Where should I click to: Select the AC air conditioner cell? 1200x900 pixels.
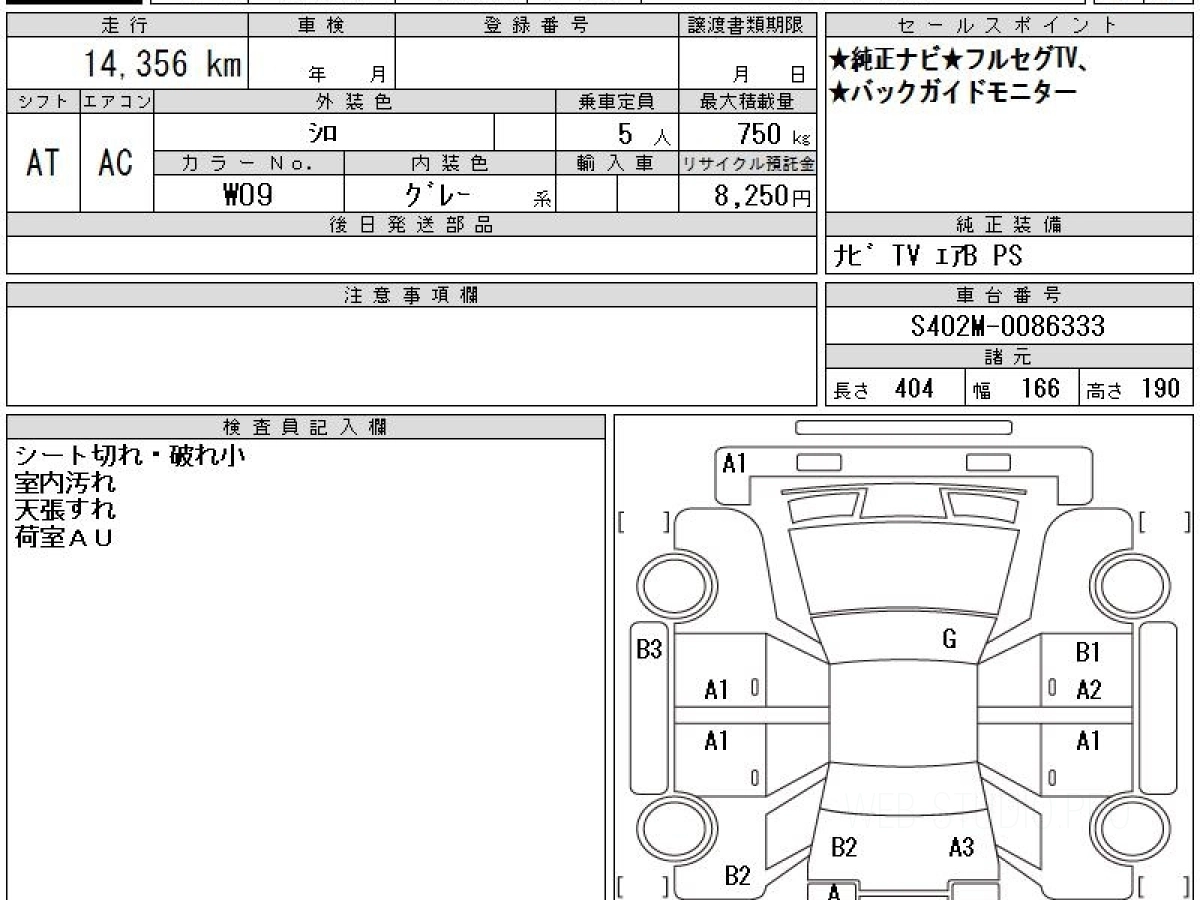117,162
